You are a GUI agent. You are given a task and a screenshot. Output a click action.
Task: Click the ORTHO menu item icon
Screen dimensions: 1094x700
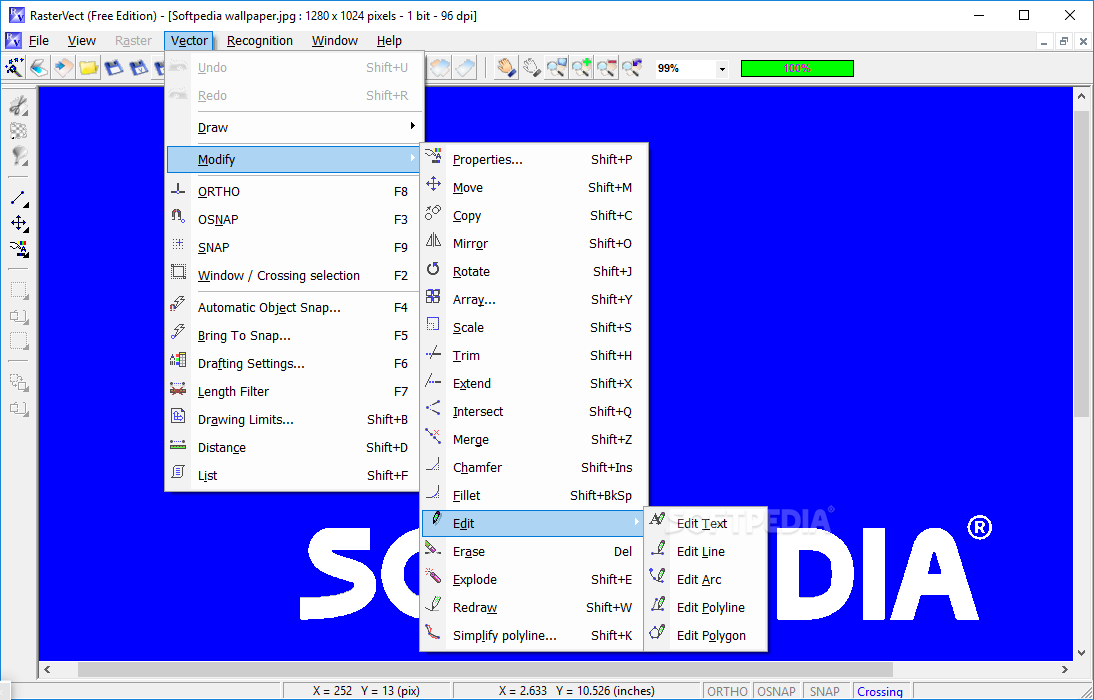(179, 190)
